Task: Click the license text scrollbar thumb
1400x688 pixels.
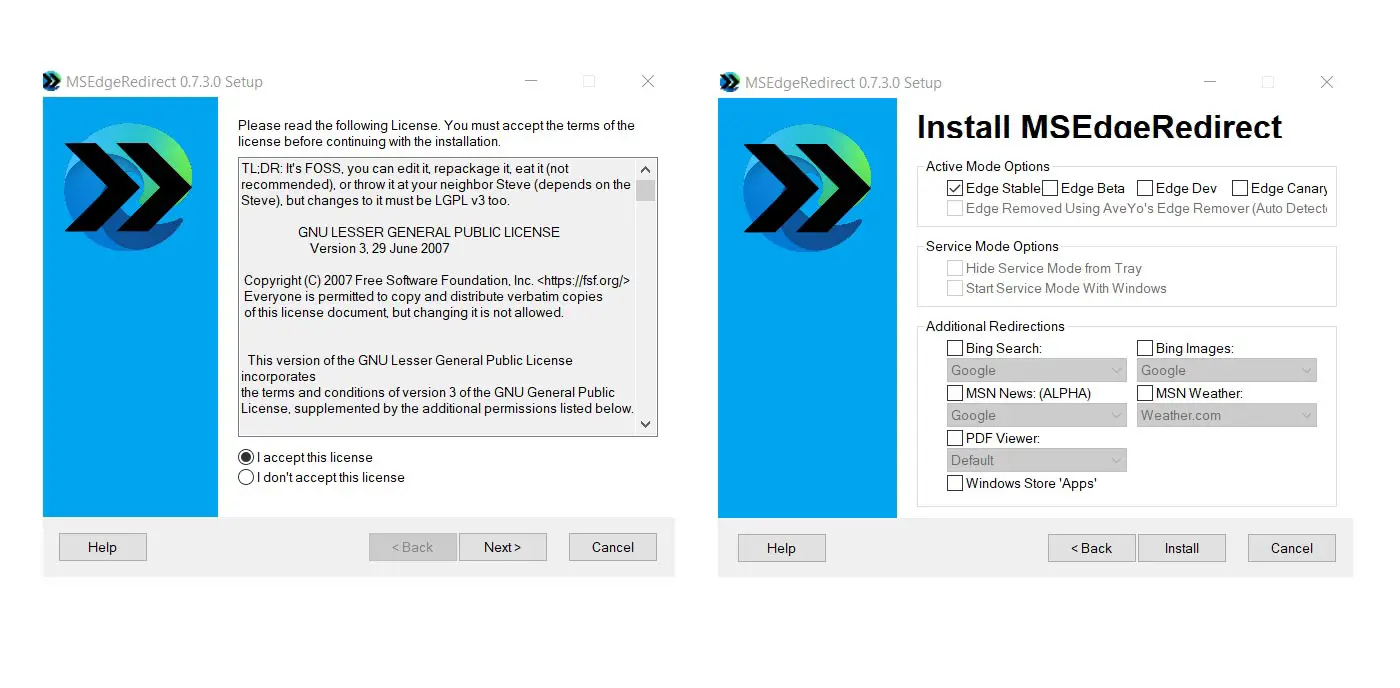Action: [645, 190]
